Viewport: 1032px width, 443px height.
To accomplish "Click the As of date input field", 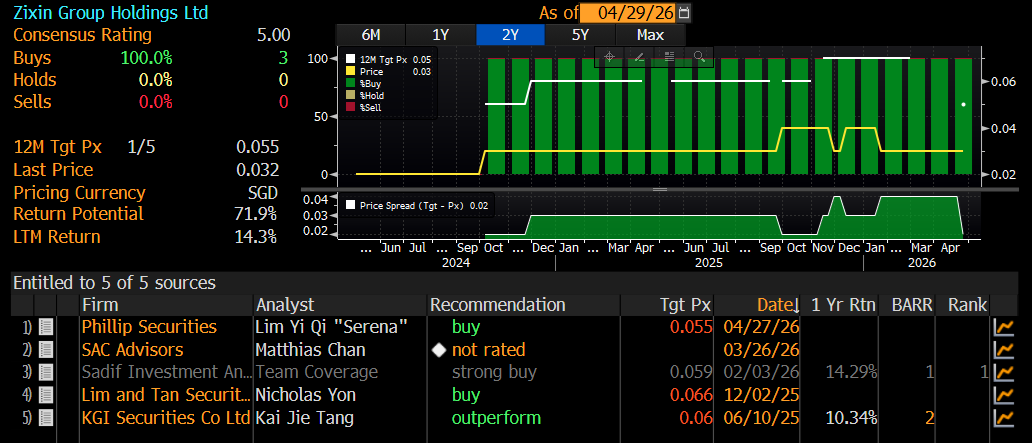I will (635, 13).
